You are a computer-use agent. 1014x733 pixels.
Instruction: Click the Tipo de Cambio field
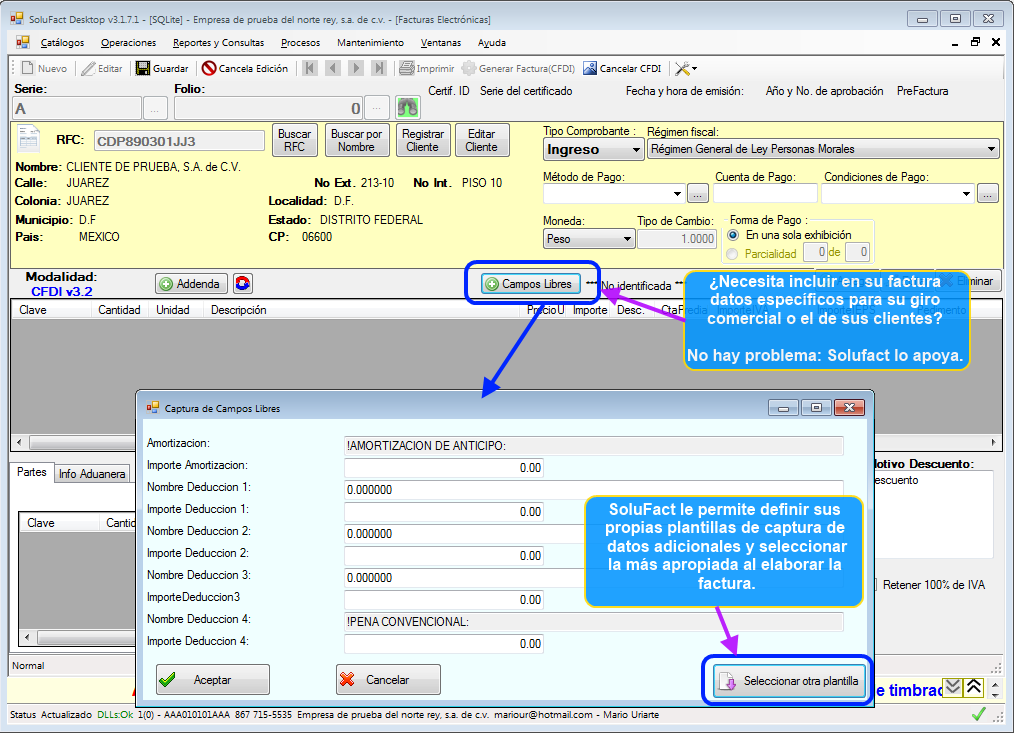[x=676, y=239]
